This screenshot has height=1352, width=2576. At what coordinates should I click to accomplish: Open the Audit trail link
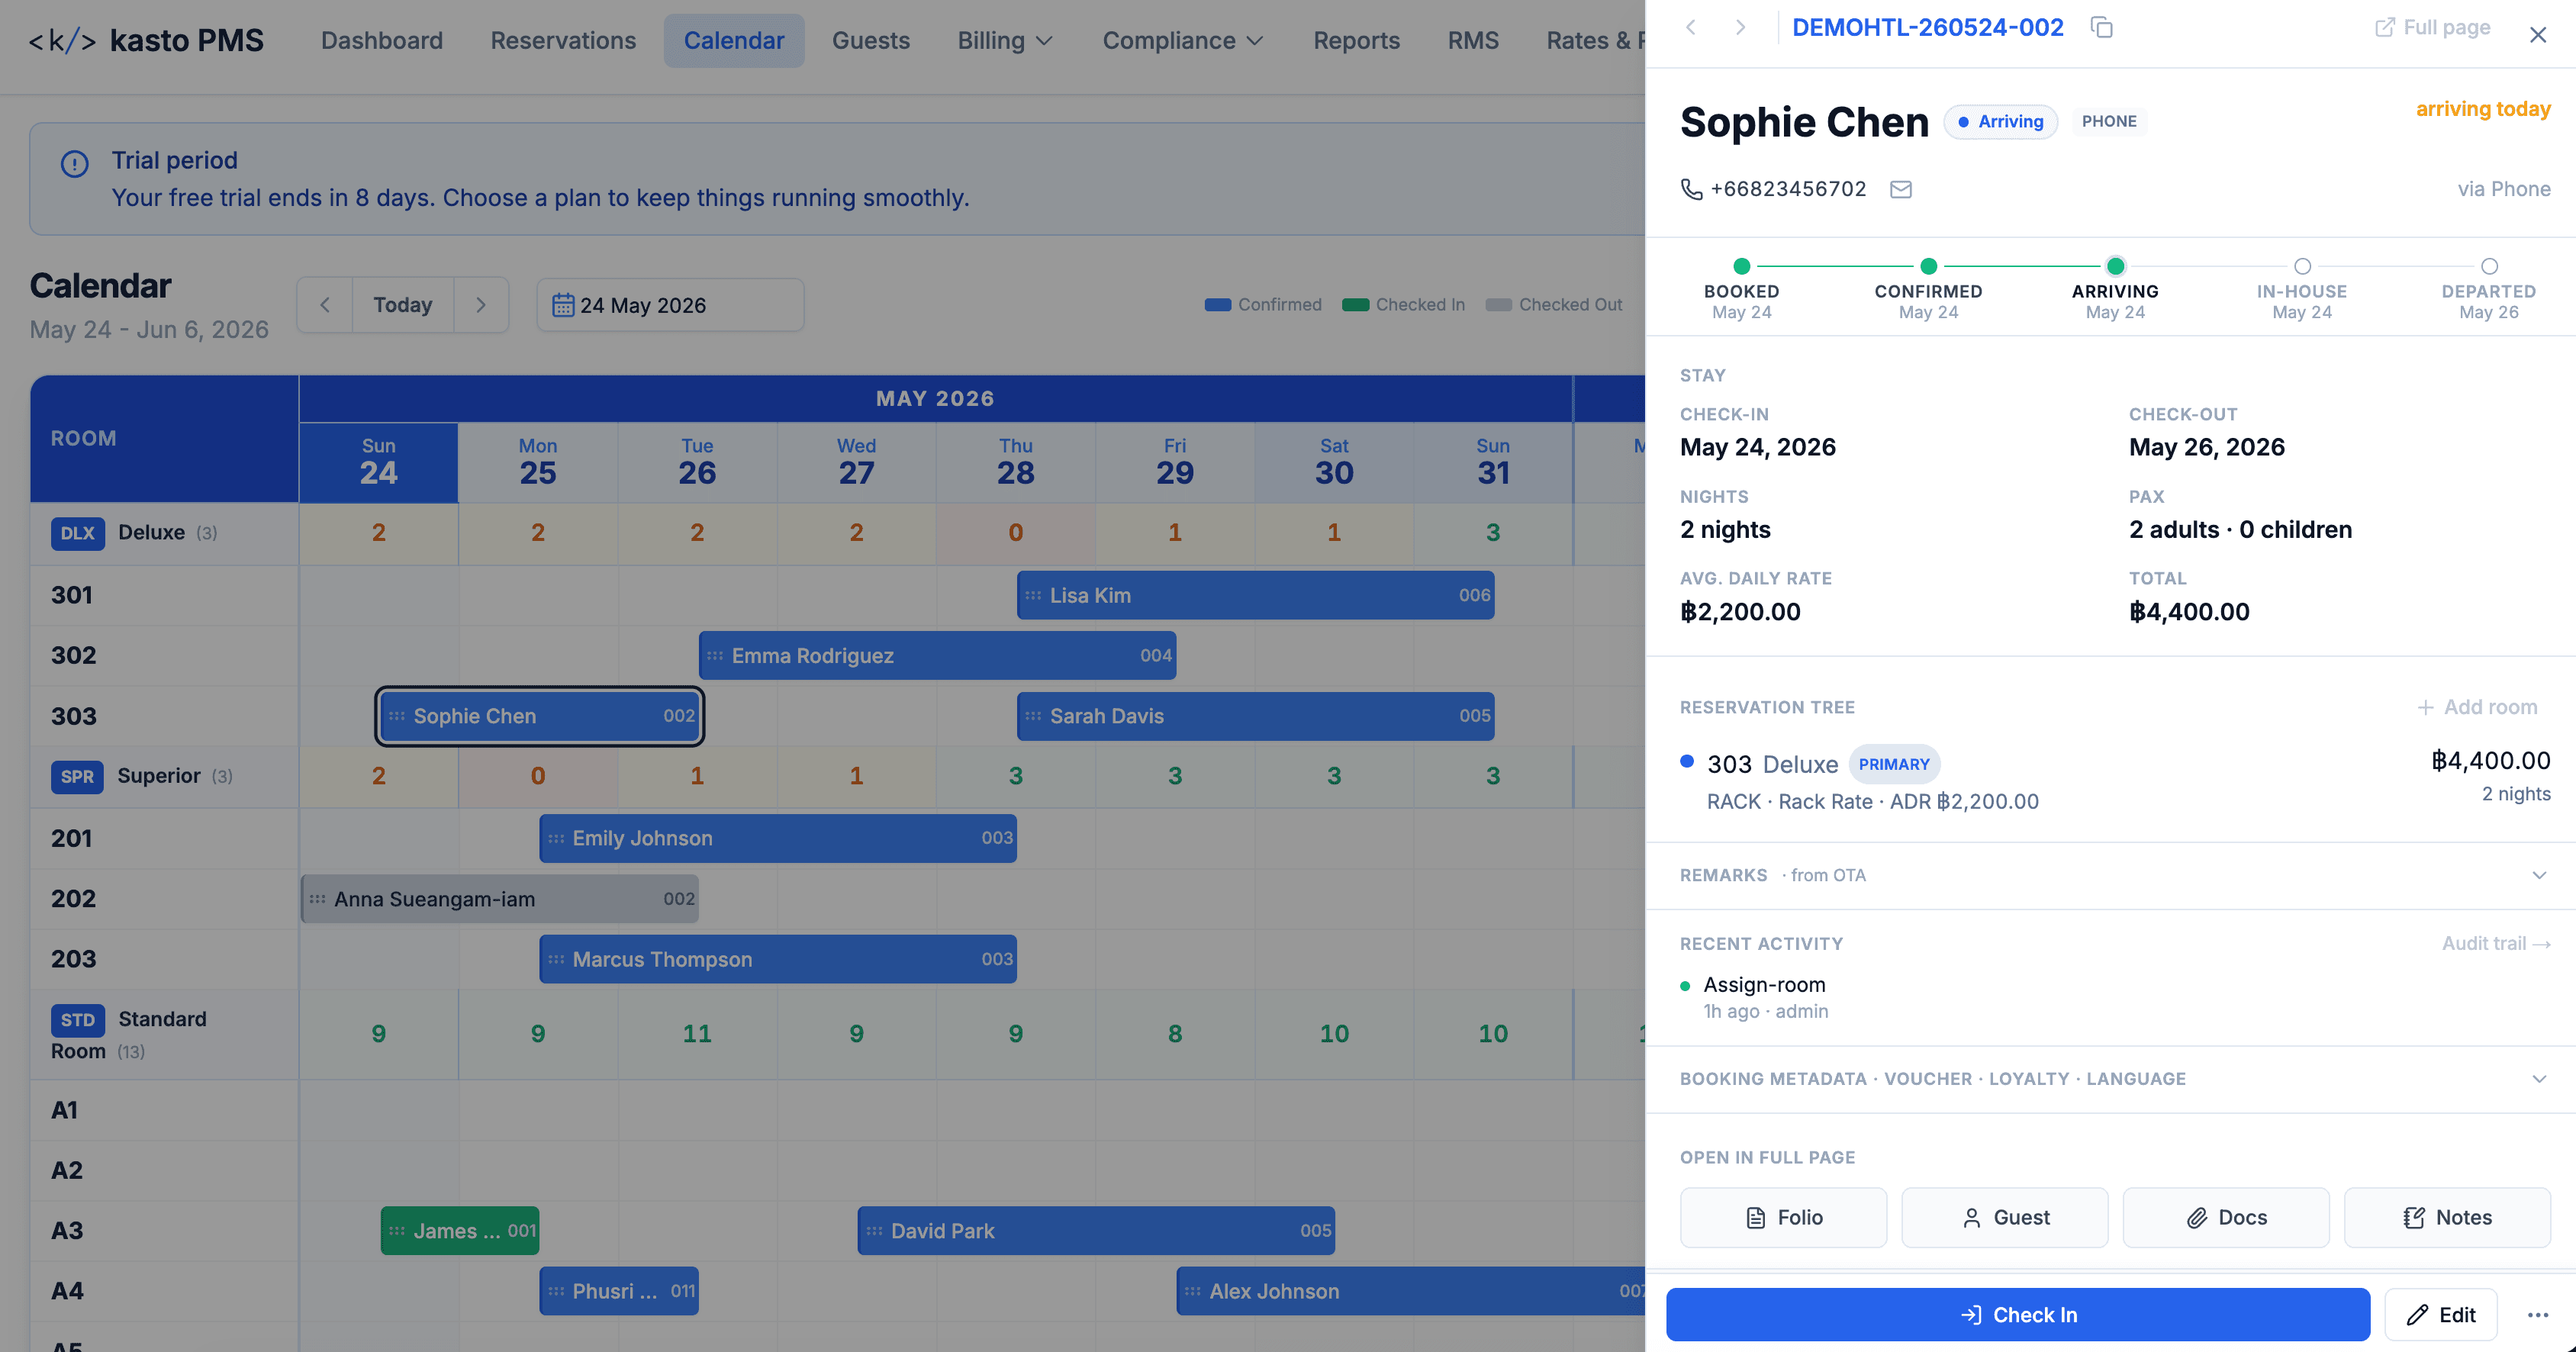pyautogui.click(x=2496, y=943)
